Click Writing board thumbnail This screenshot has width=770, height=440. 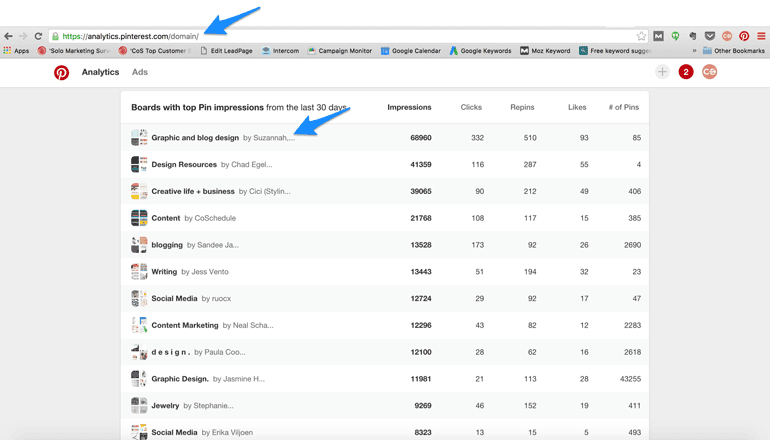pos(139,272)
